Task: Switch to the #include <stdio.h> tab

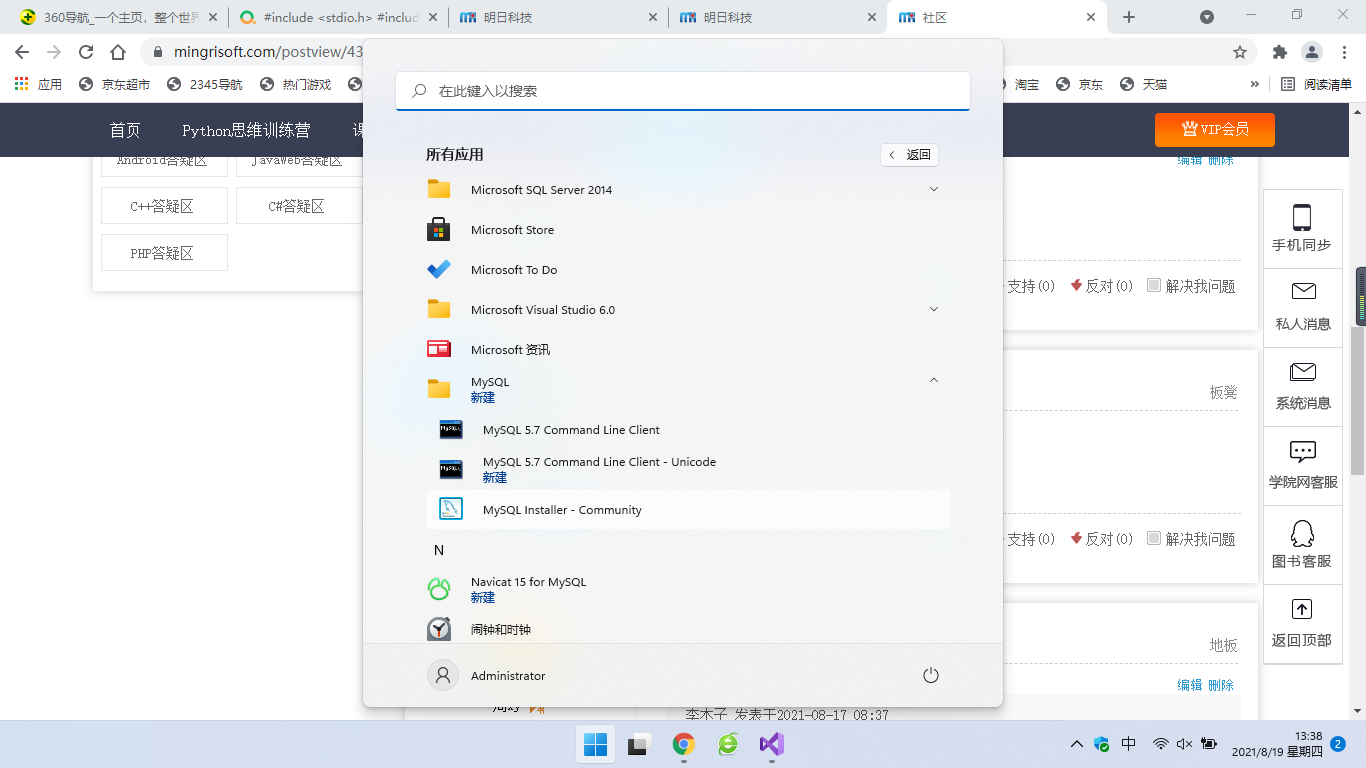Action: click(337, 17)
